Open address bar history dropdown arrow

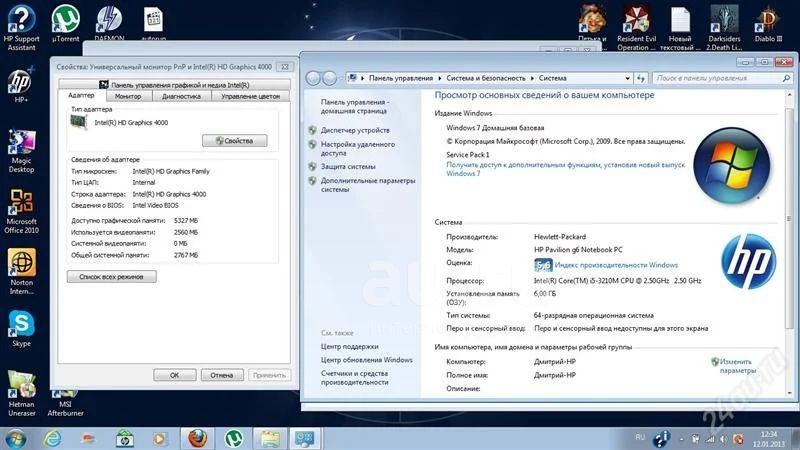tap(628, 78)
